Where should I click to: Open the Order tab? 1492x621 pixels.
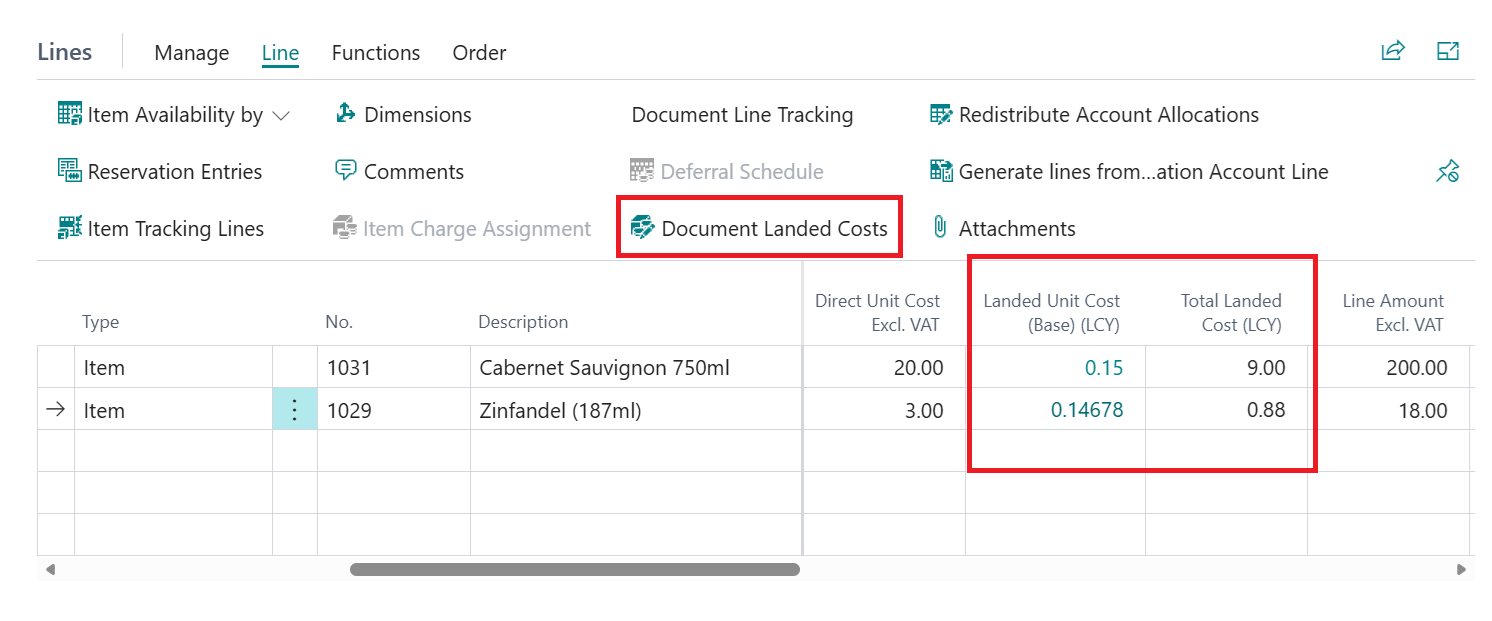click(479, 53)
